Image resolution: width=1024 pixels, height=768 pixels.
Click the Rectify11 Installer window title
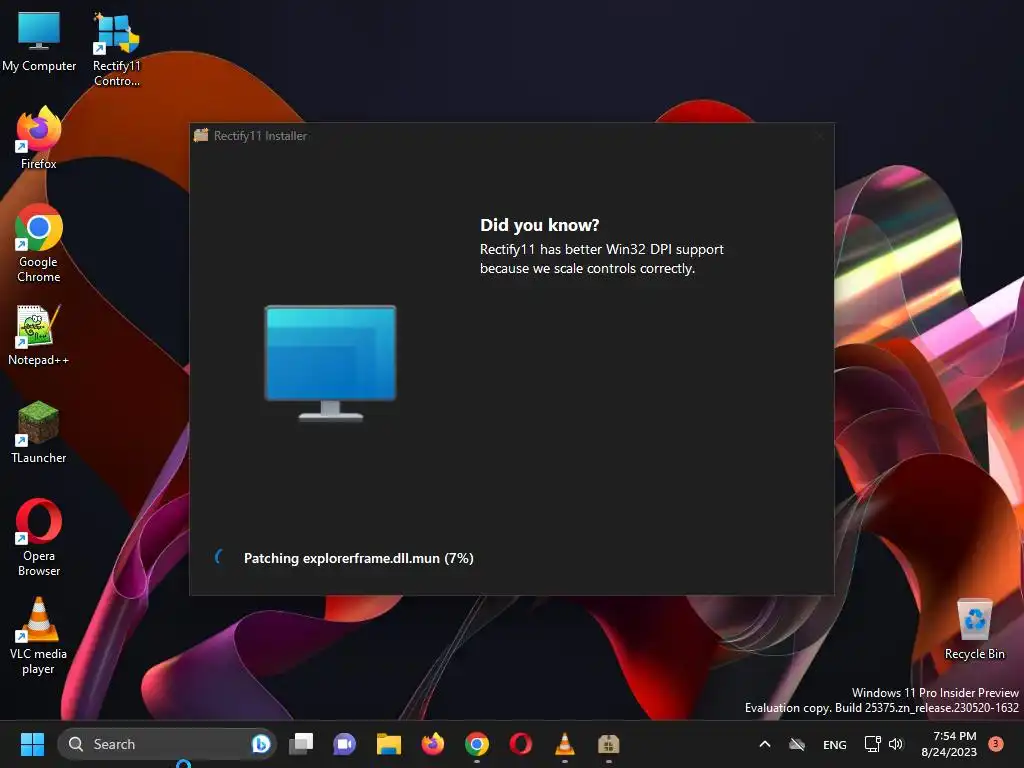[260, 136]
